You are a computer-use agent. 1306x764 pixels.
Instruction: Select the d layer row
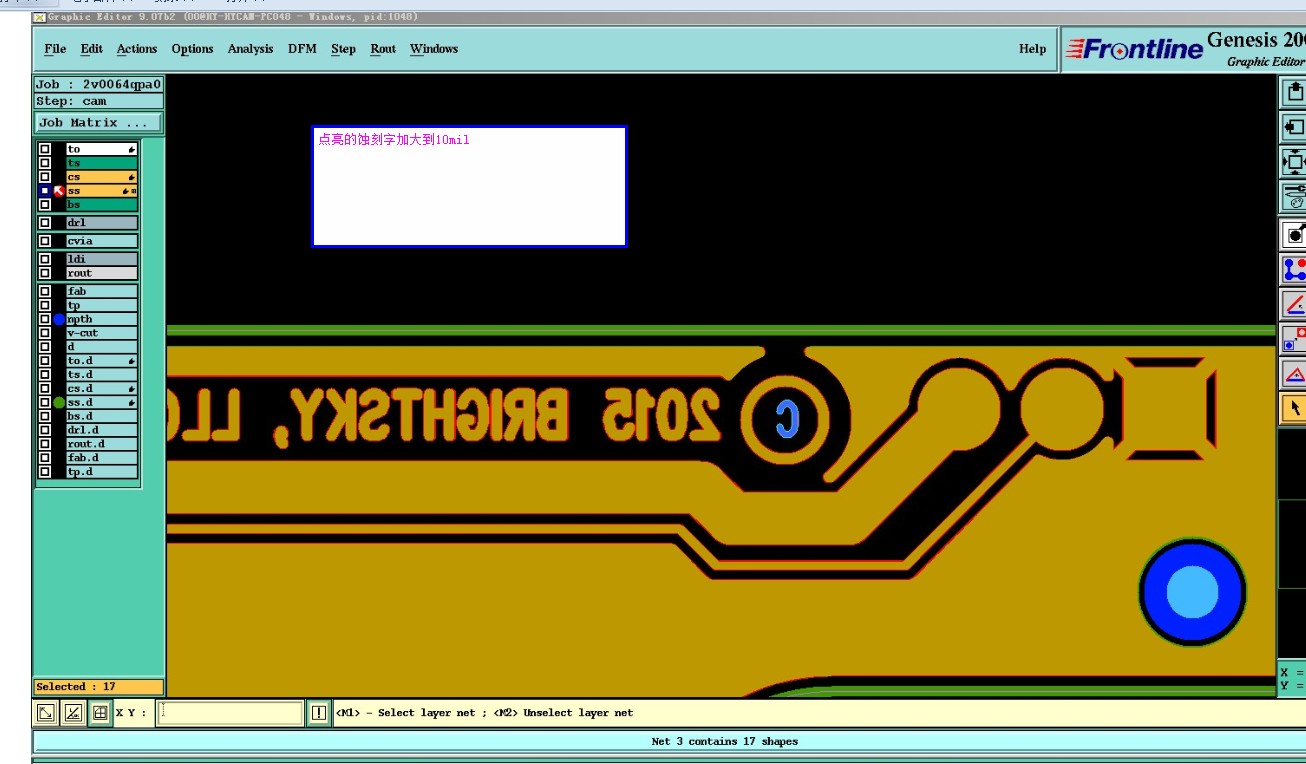(101, 347)
